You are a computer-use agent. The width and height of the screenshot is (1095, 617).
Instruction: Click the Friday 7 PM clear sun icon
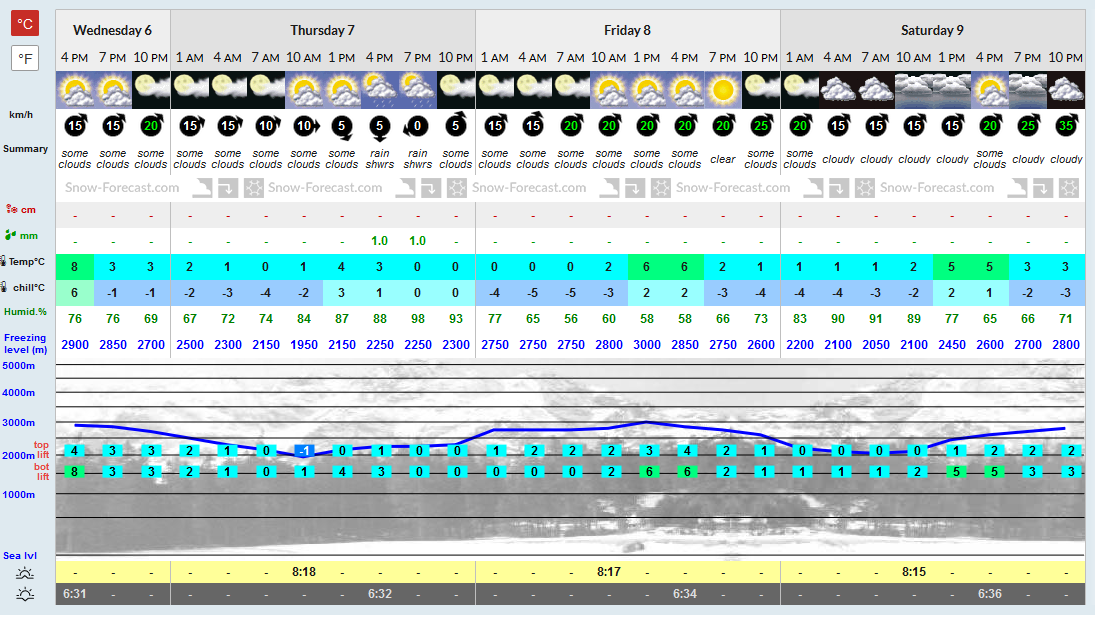click(x=723, y=90)
